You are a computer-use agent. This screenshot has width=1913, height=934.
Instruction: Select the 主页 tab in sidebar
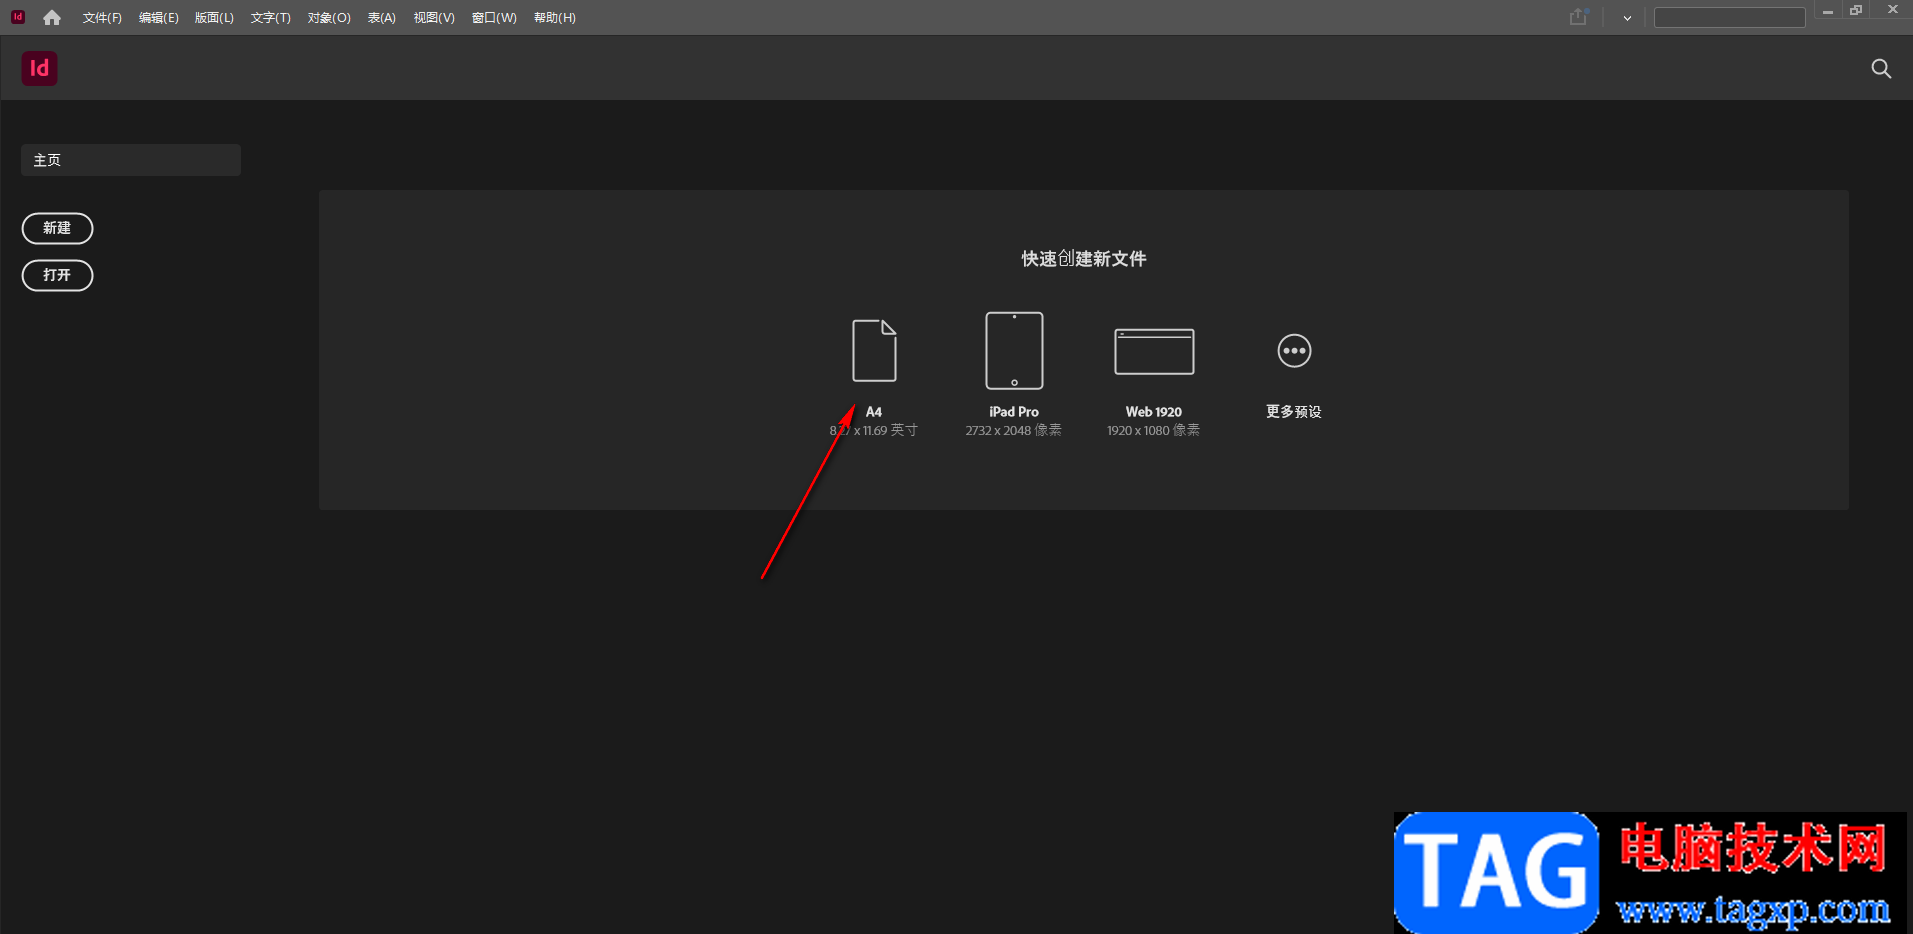tap(131, 160)
